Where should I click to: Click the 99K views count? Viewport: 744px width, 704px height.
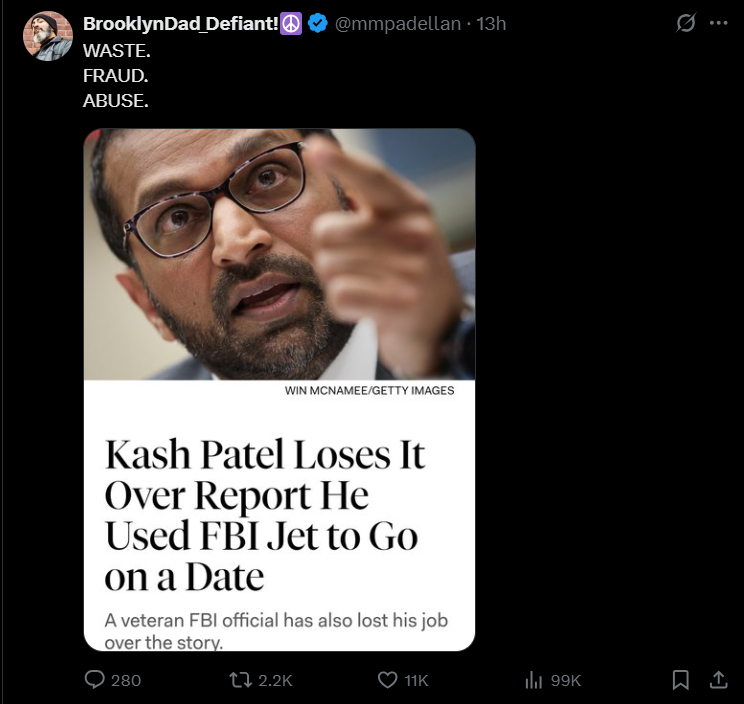(x=565, y=680)
